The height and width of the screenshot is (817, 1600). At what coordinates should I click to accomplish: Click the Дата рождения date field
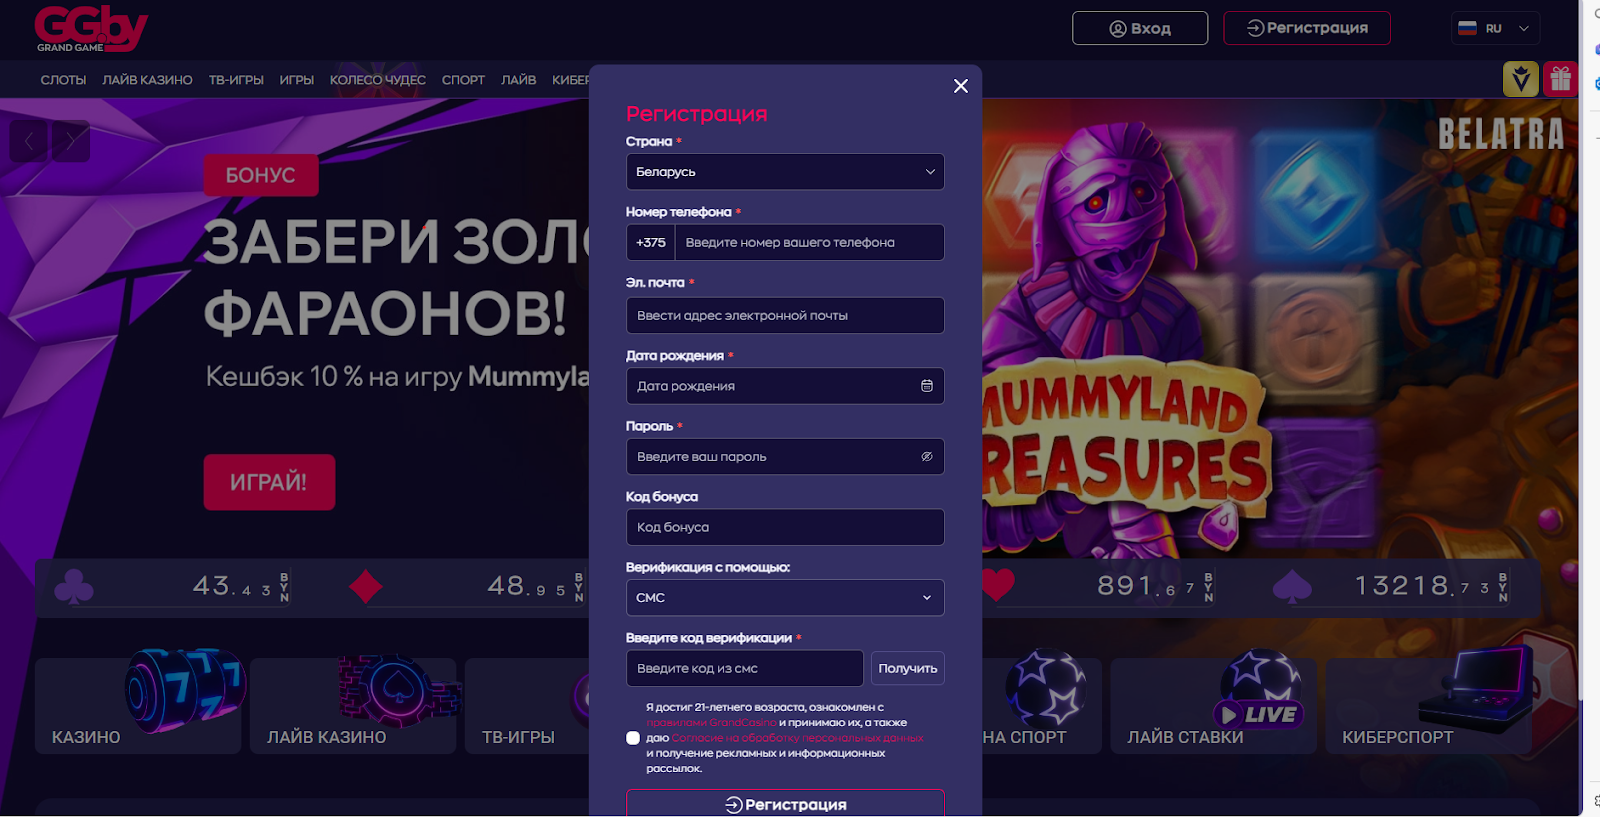[x=785, y=386]
